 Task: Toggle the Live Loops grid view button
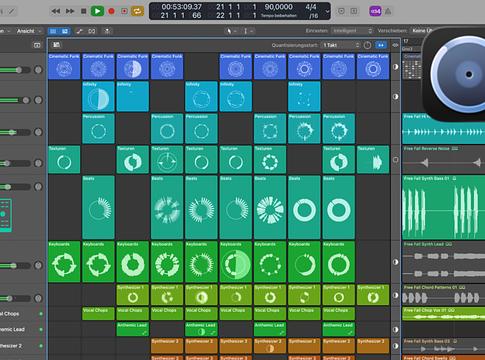53,31
